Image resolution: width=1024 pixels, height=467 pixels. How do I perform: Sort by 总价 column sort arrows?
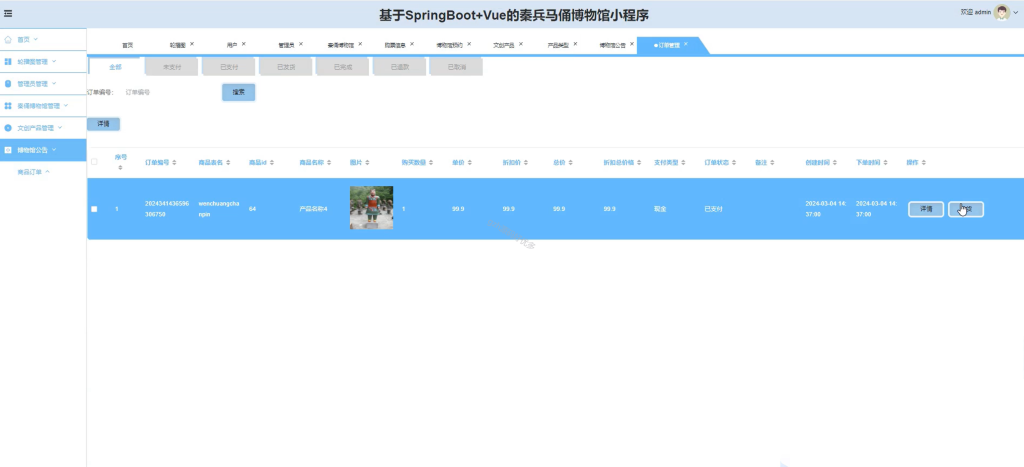(x=571, y=162)
